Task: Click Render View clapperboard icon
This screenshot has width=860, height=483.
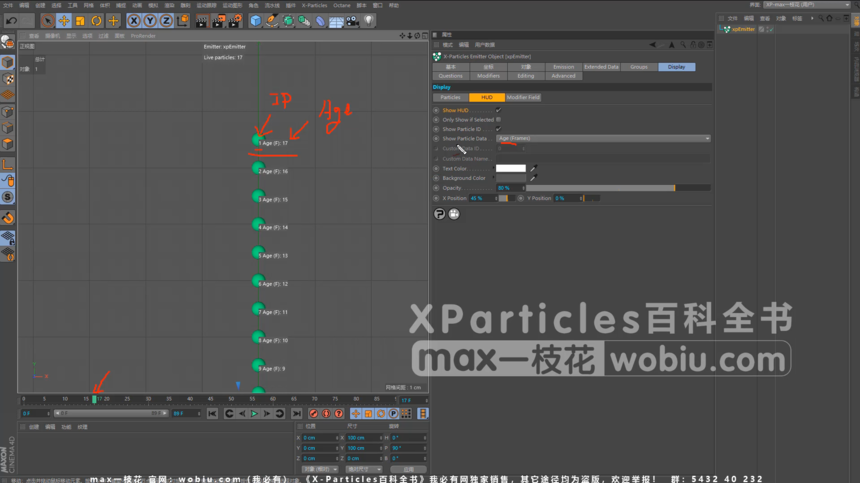Action: click(202, 21)
